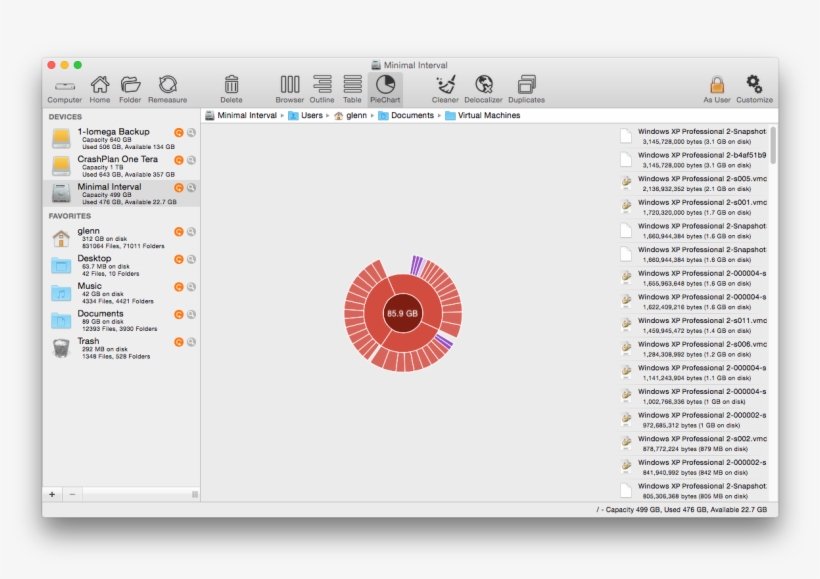Select Desktop favorite

[x=121, y=266]
